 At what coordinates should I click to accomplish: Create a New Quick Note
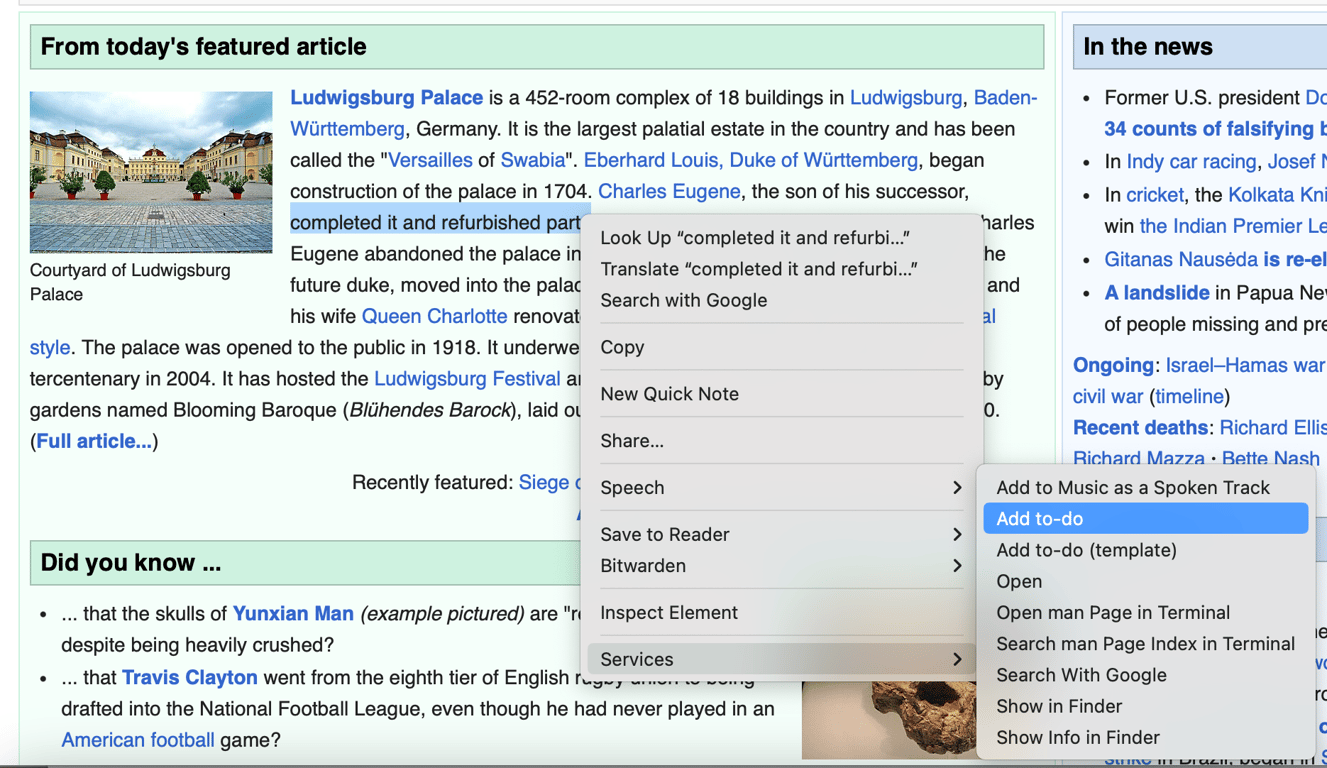click(x=781, y=394)
